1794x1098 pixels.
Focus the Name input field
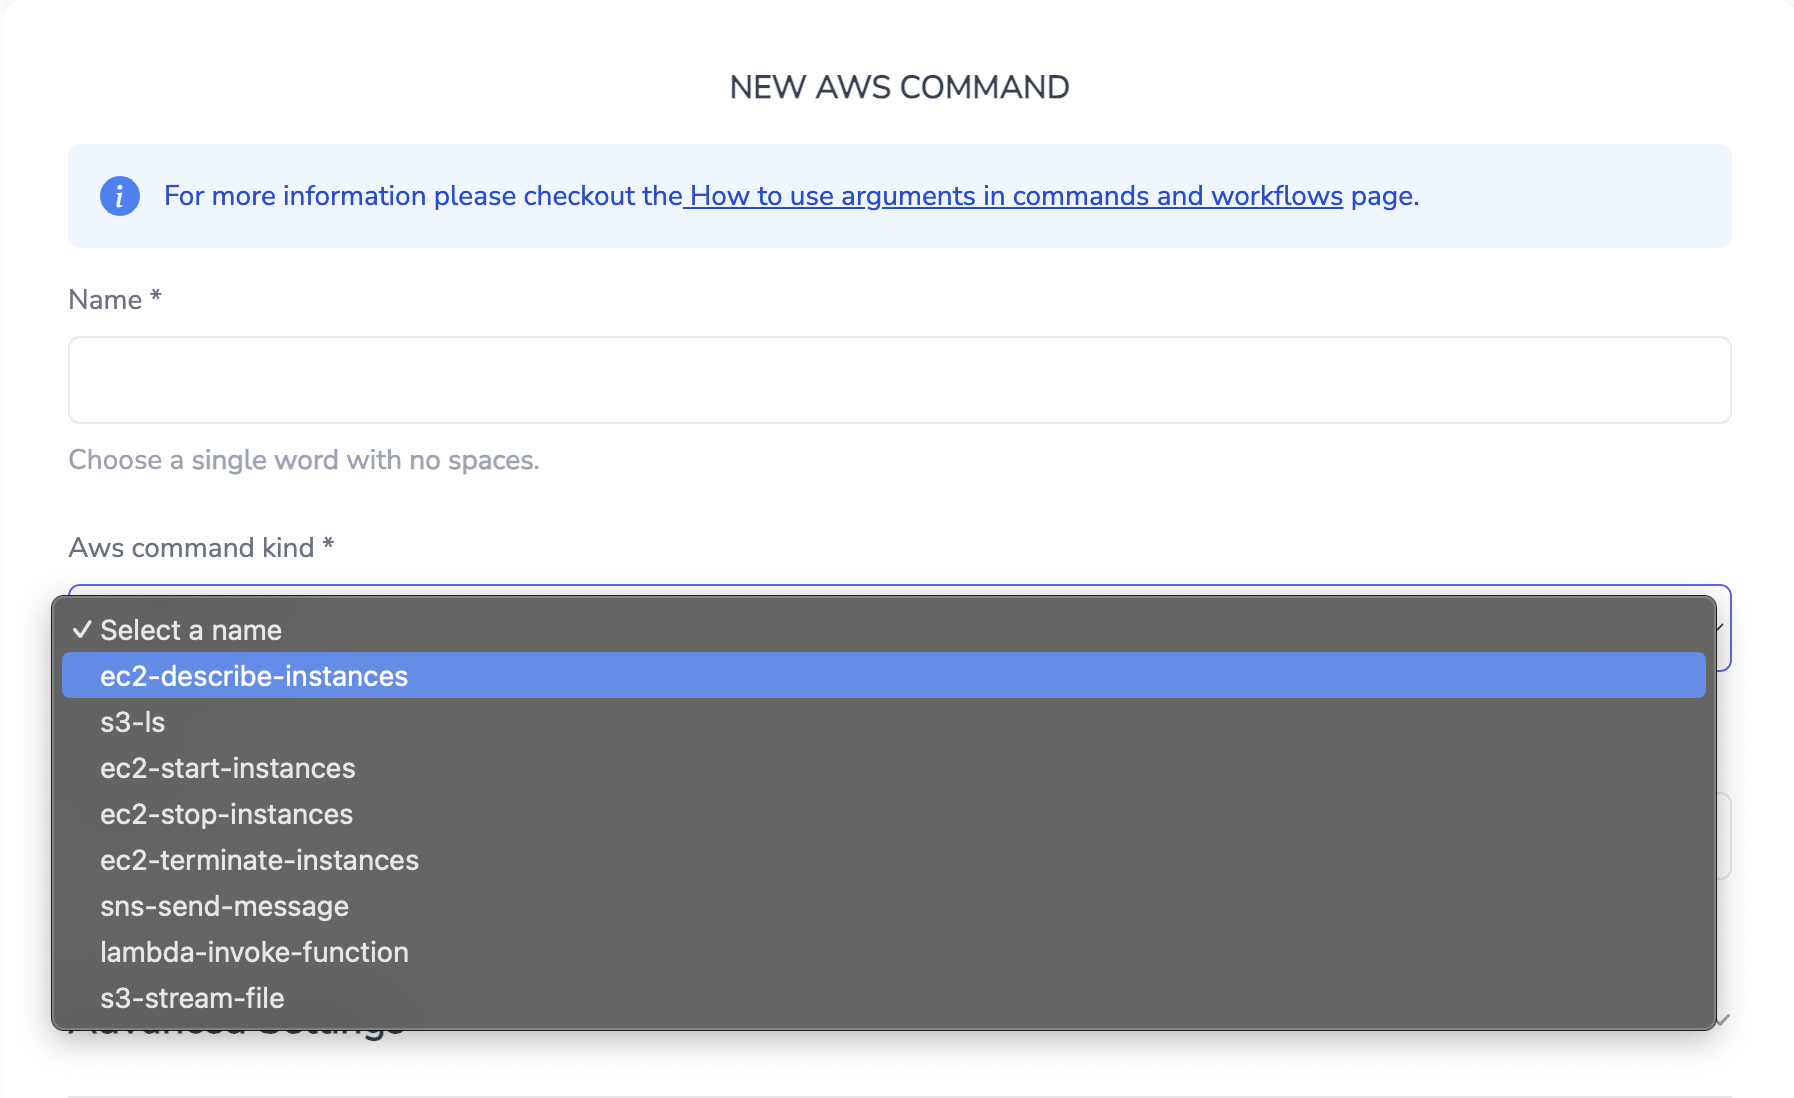(900, 380)
